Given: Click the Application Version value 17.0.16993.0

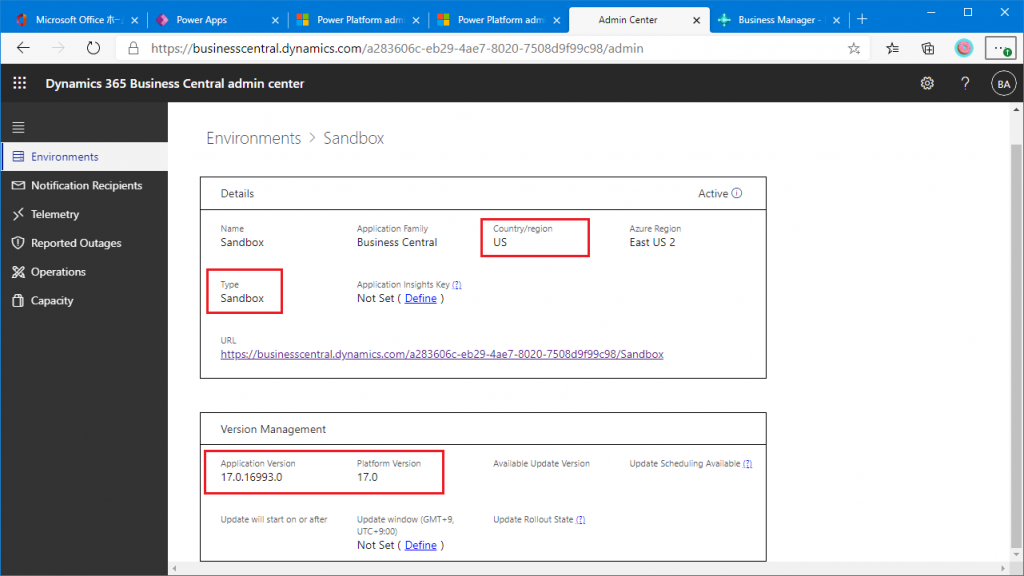Looking at the screenshot, I should tap(251, 477).
